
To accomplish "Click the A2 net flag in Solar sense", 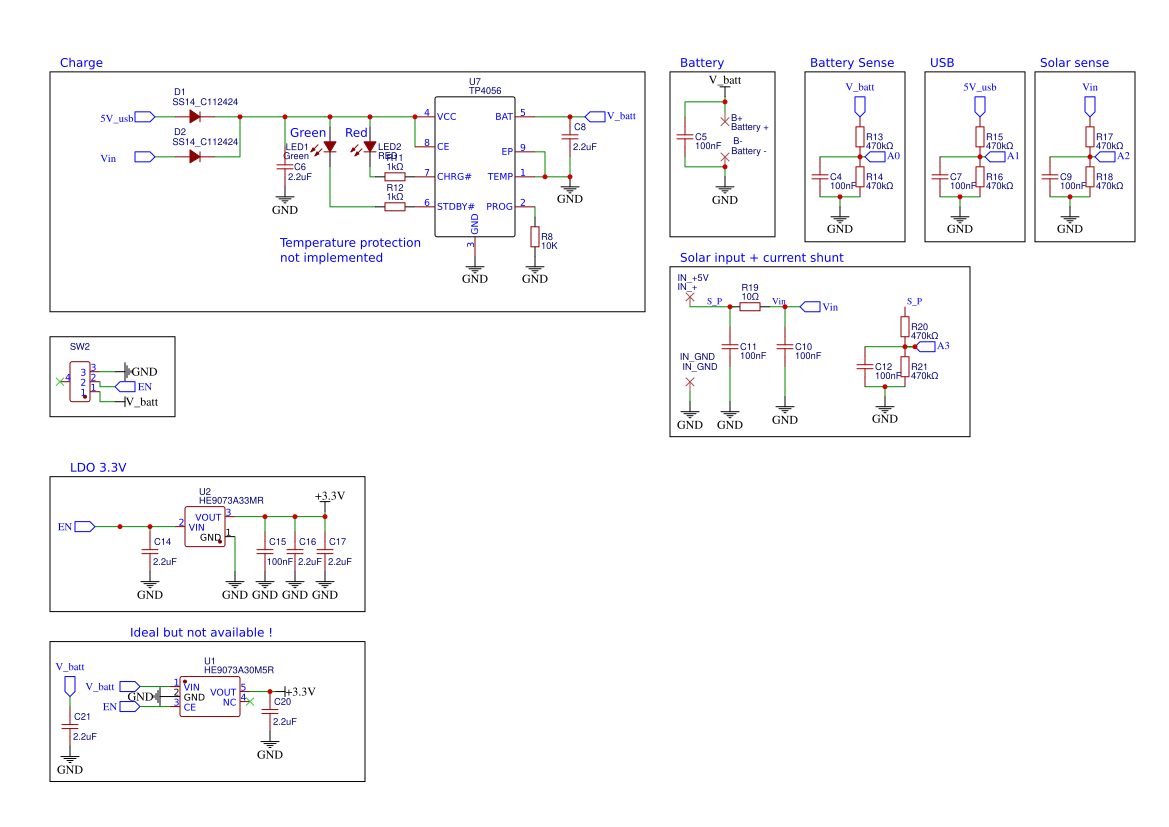I will click(1105, 157).
